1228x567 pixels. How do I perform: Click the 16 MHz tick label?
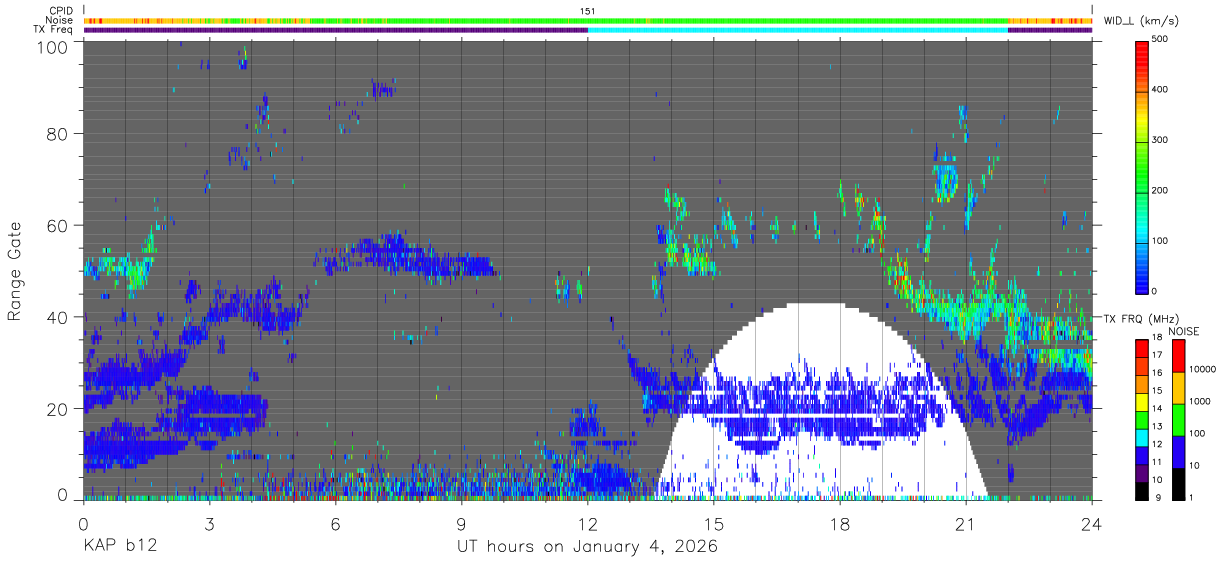(1155, 374)
